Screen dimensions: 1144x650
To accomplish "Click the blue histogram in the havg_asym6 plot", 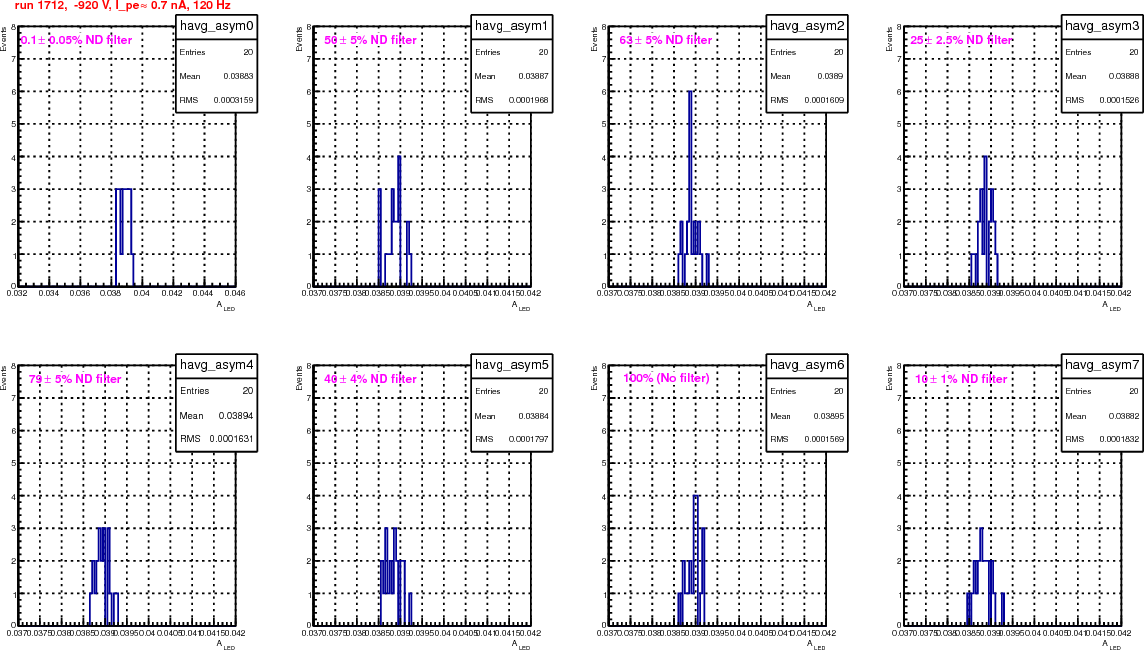I will click(x=693, y=560).
